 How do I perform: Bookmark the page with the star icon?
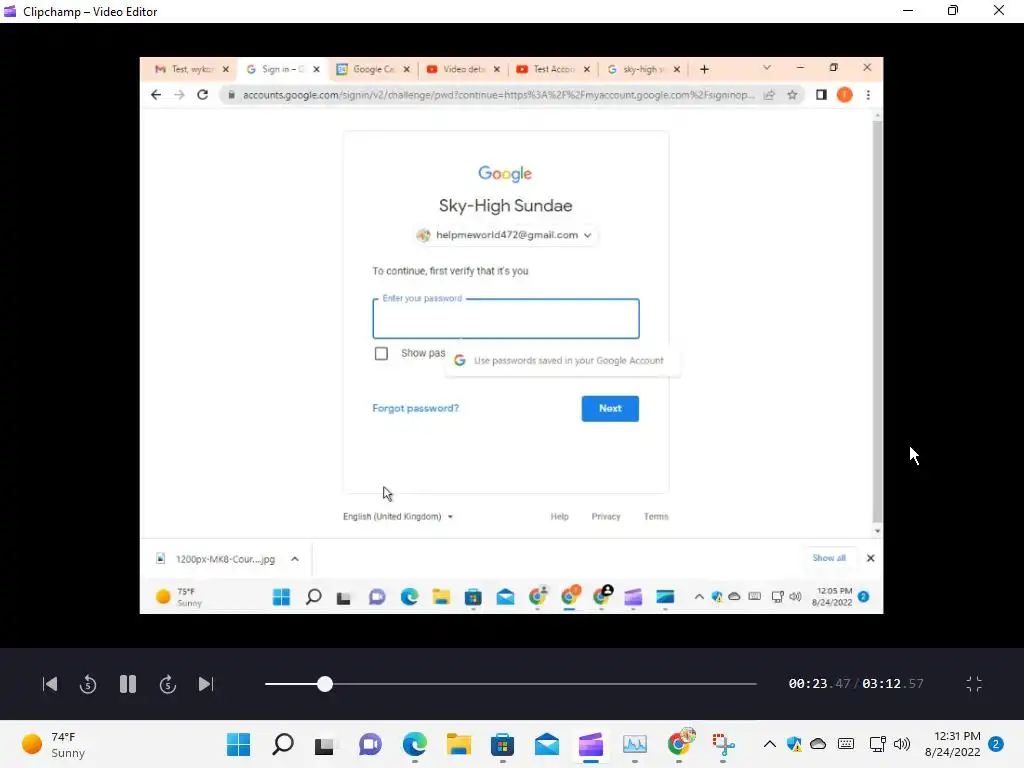click(x=792, y=95)
